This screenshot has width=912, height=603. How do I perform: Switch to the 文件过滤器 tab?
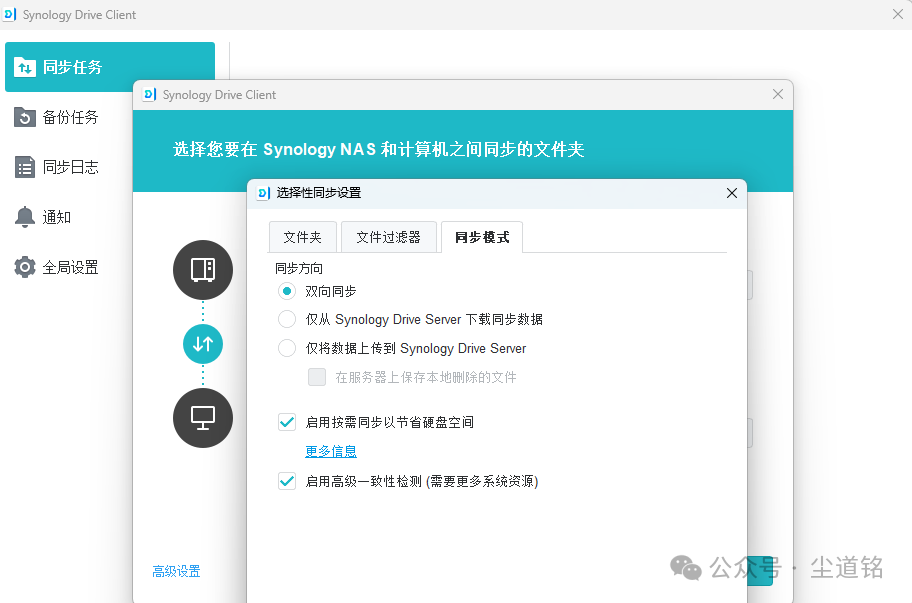point(389,237)
